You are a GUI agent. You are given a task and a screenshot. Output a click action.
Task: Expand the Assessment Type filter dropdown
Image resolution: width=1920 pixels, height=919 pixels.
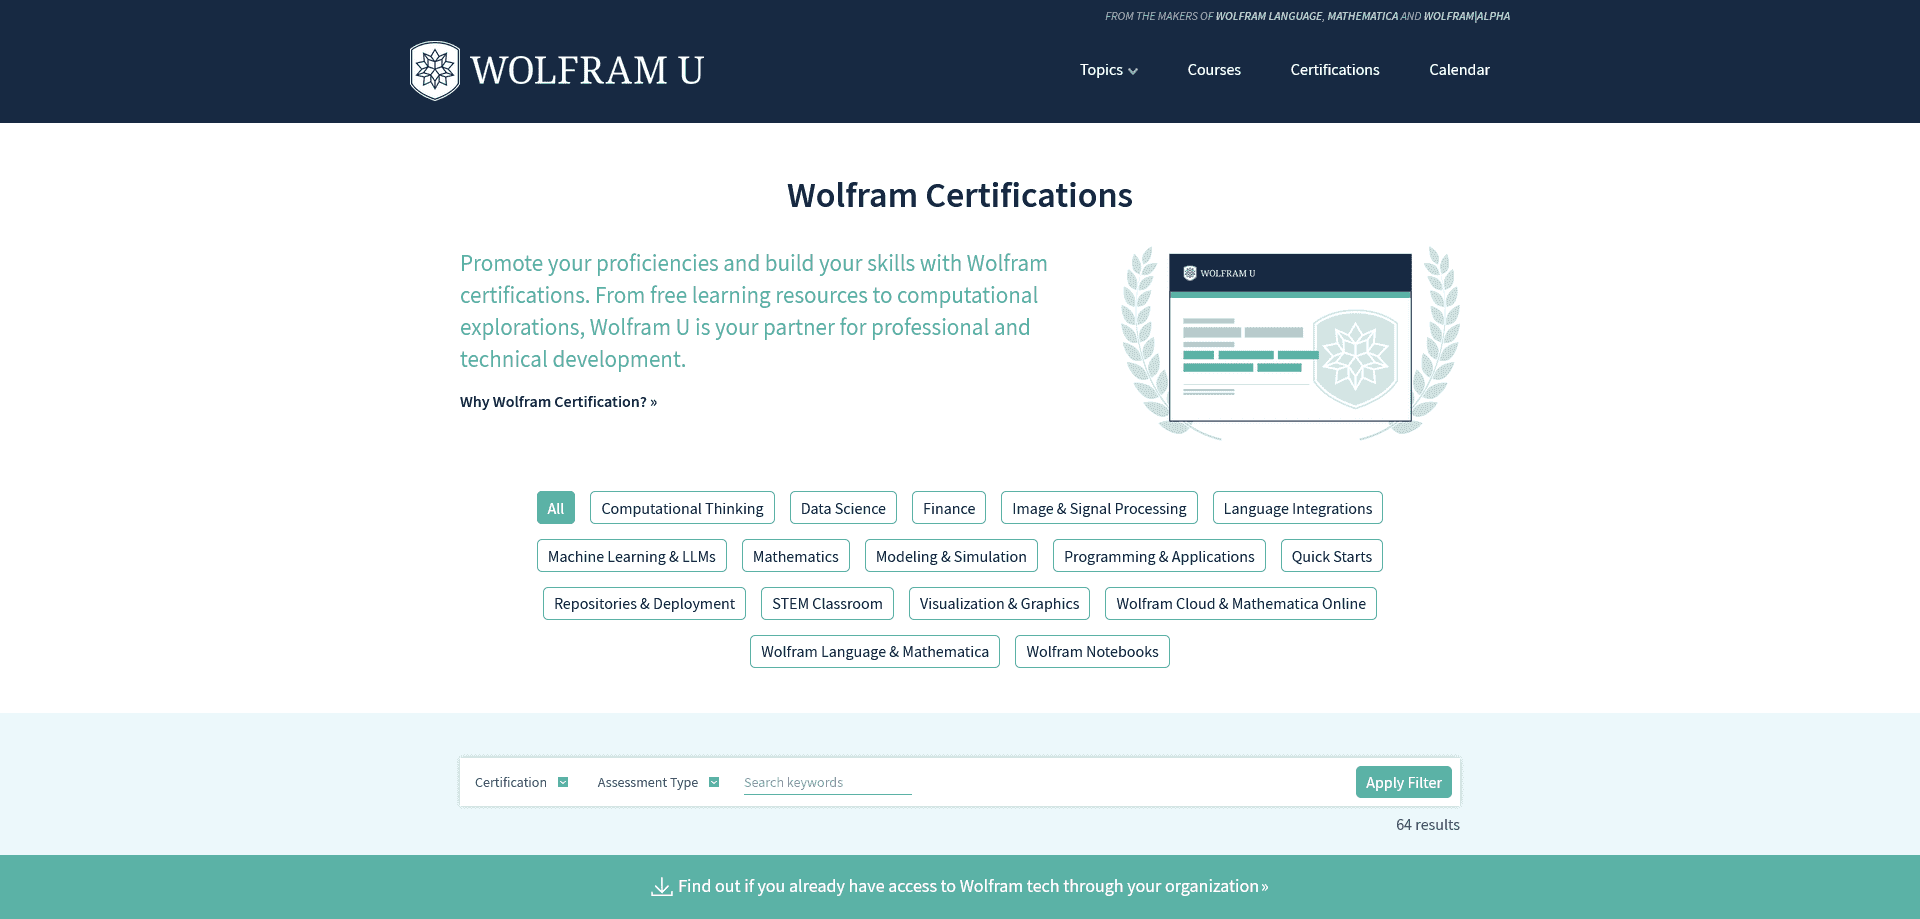[658, 782]
